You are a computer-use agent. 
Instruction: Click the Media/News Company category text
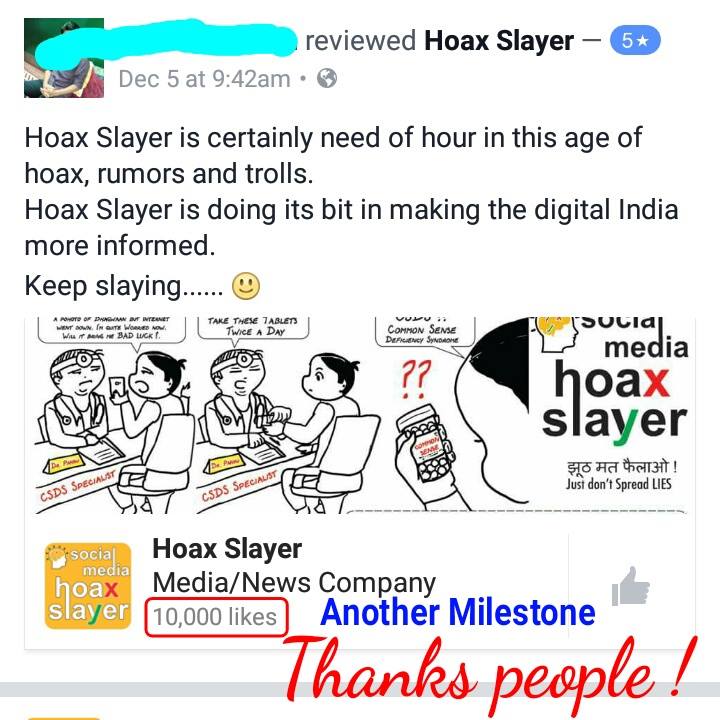click(294, 583)
